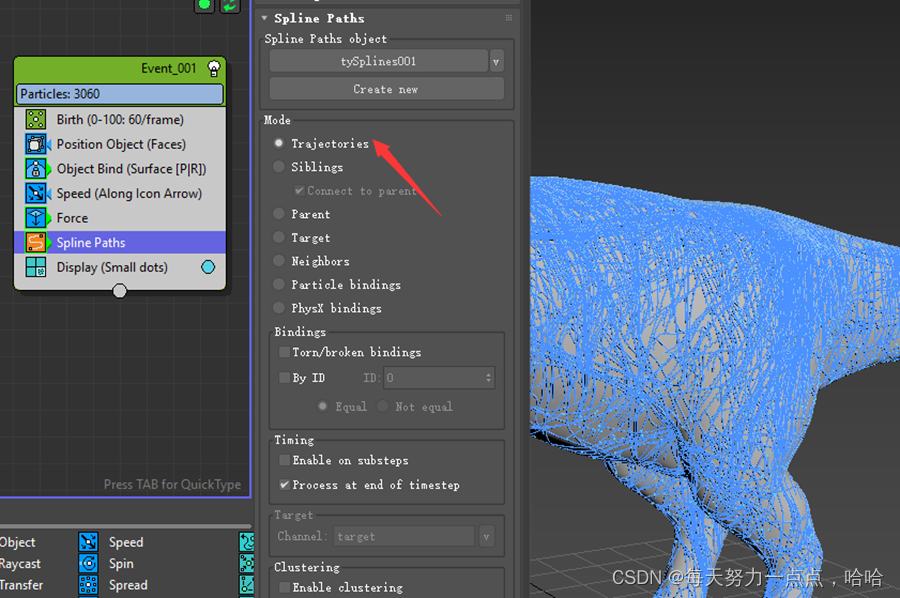Enable the Torn/broken bindings checkbox
The height and width of the screenshot is (598, 900).
click(x=283, y=352)
